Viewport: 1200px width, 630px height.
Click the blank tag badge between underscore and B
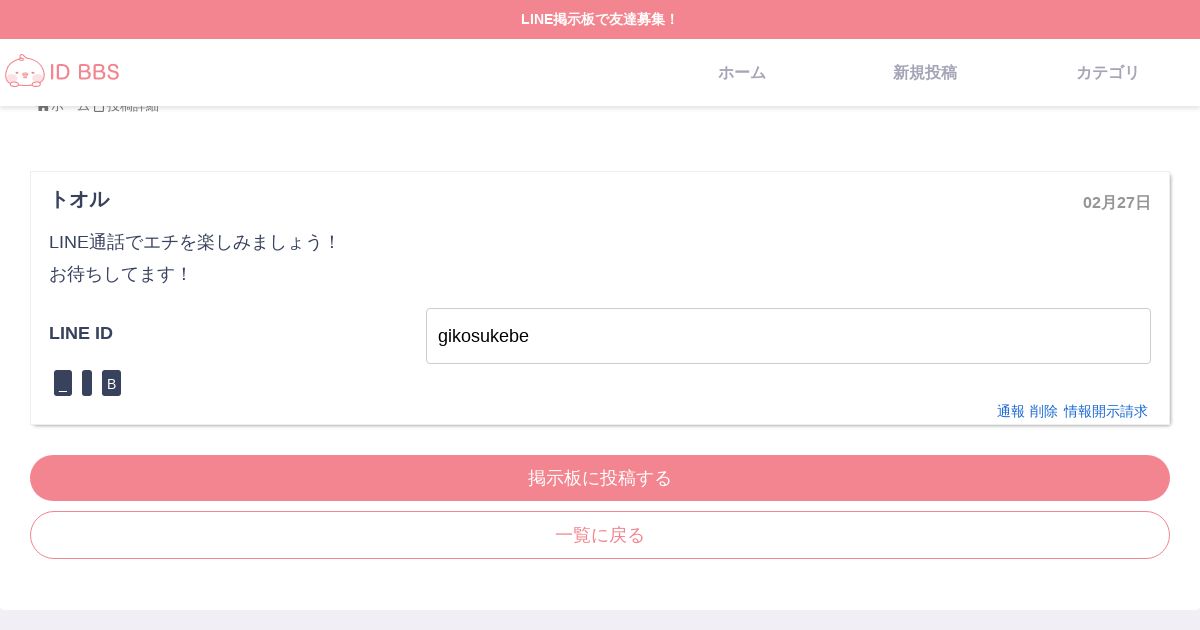(87, 383)
